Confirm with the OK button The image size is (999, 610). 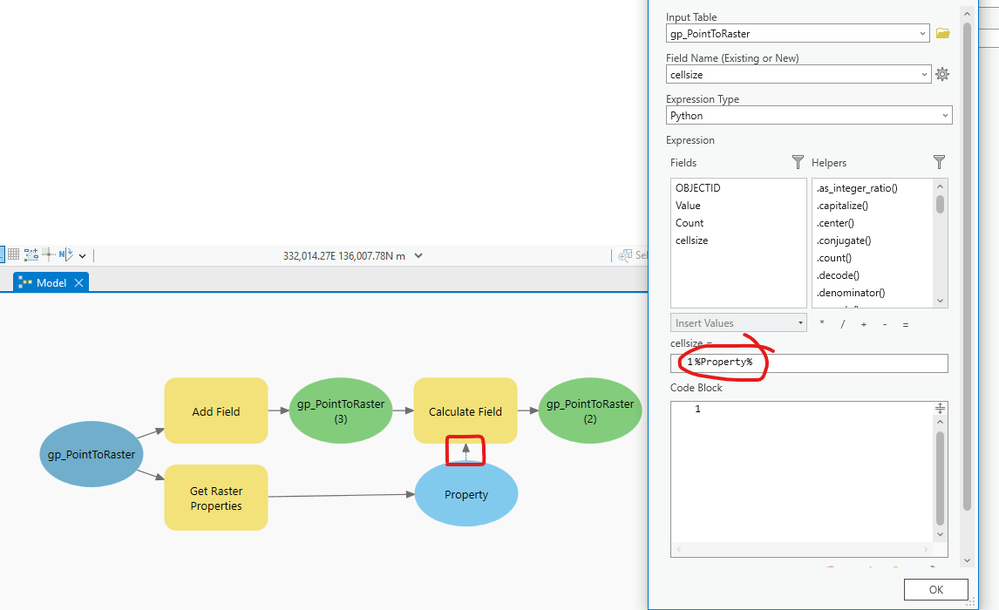(x=936, y=589)
